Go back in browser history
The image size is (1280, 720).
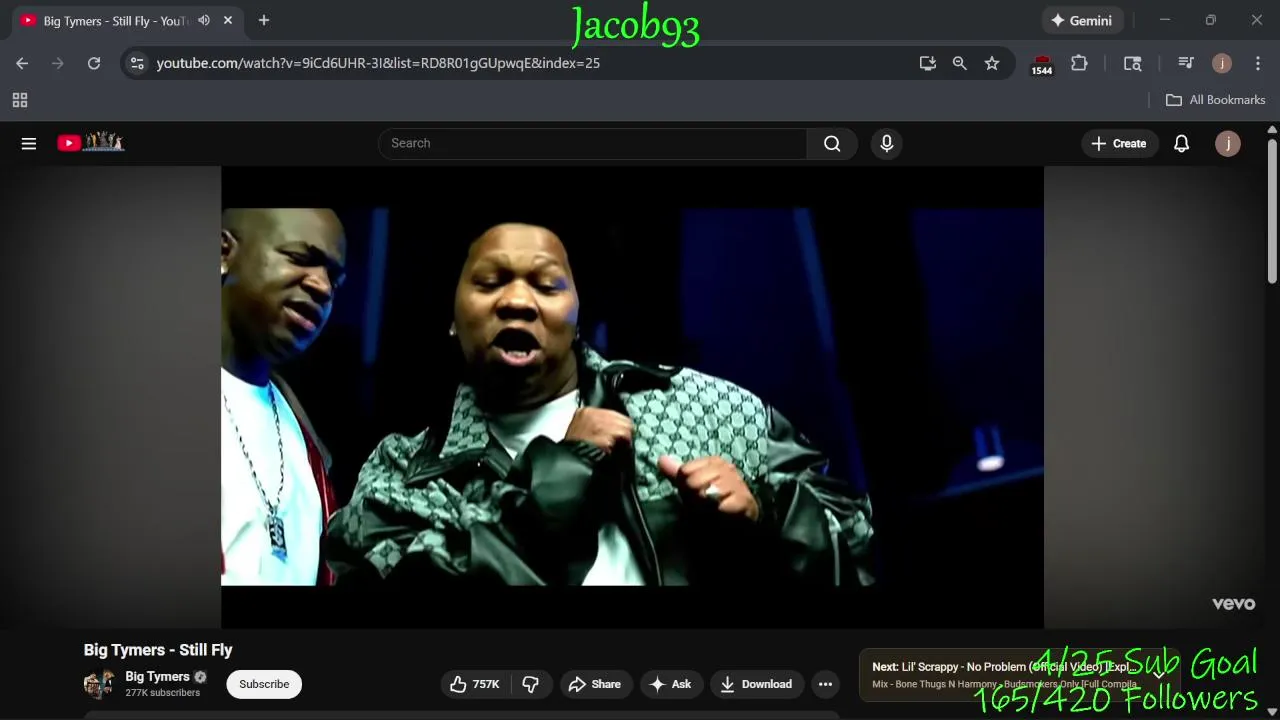pyautogui.click(x=22, y=63)
